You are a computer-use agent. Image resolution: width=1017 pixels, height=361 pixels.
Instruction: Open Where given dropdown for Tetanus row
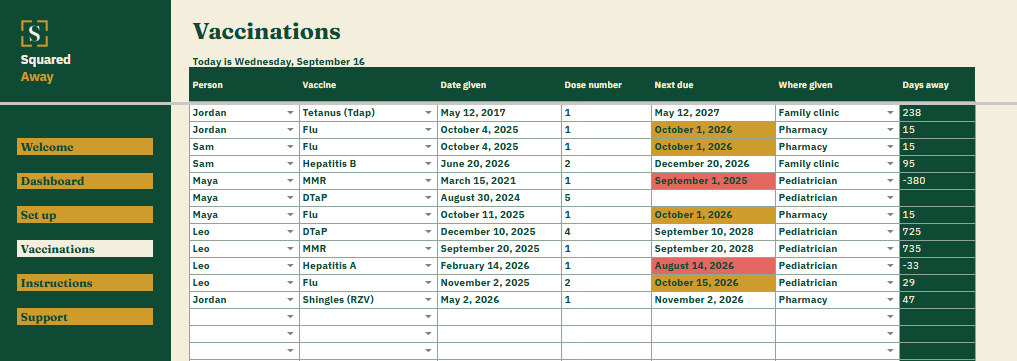(x=891, y=113)
